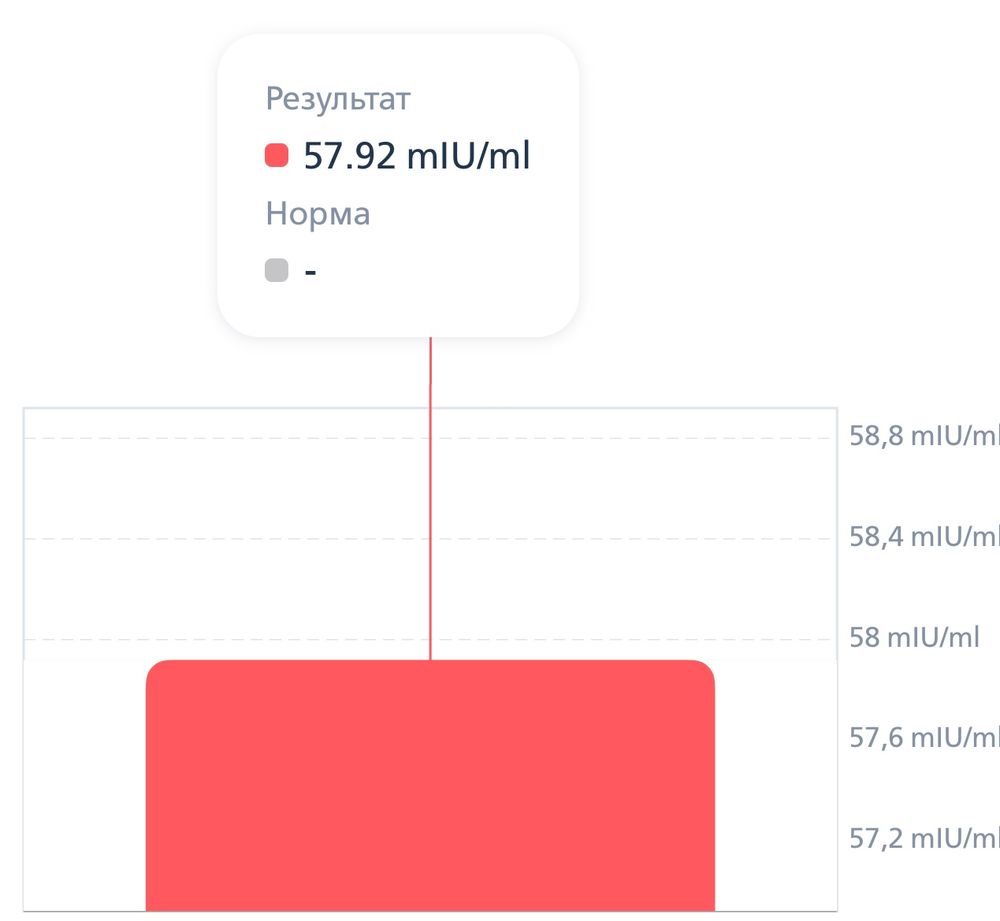Click the 58 mIU/ml axis label
The image size is (1000, 921).
[x=914, y=638]
